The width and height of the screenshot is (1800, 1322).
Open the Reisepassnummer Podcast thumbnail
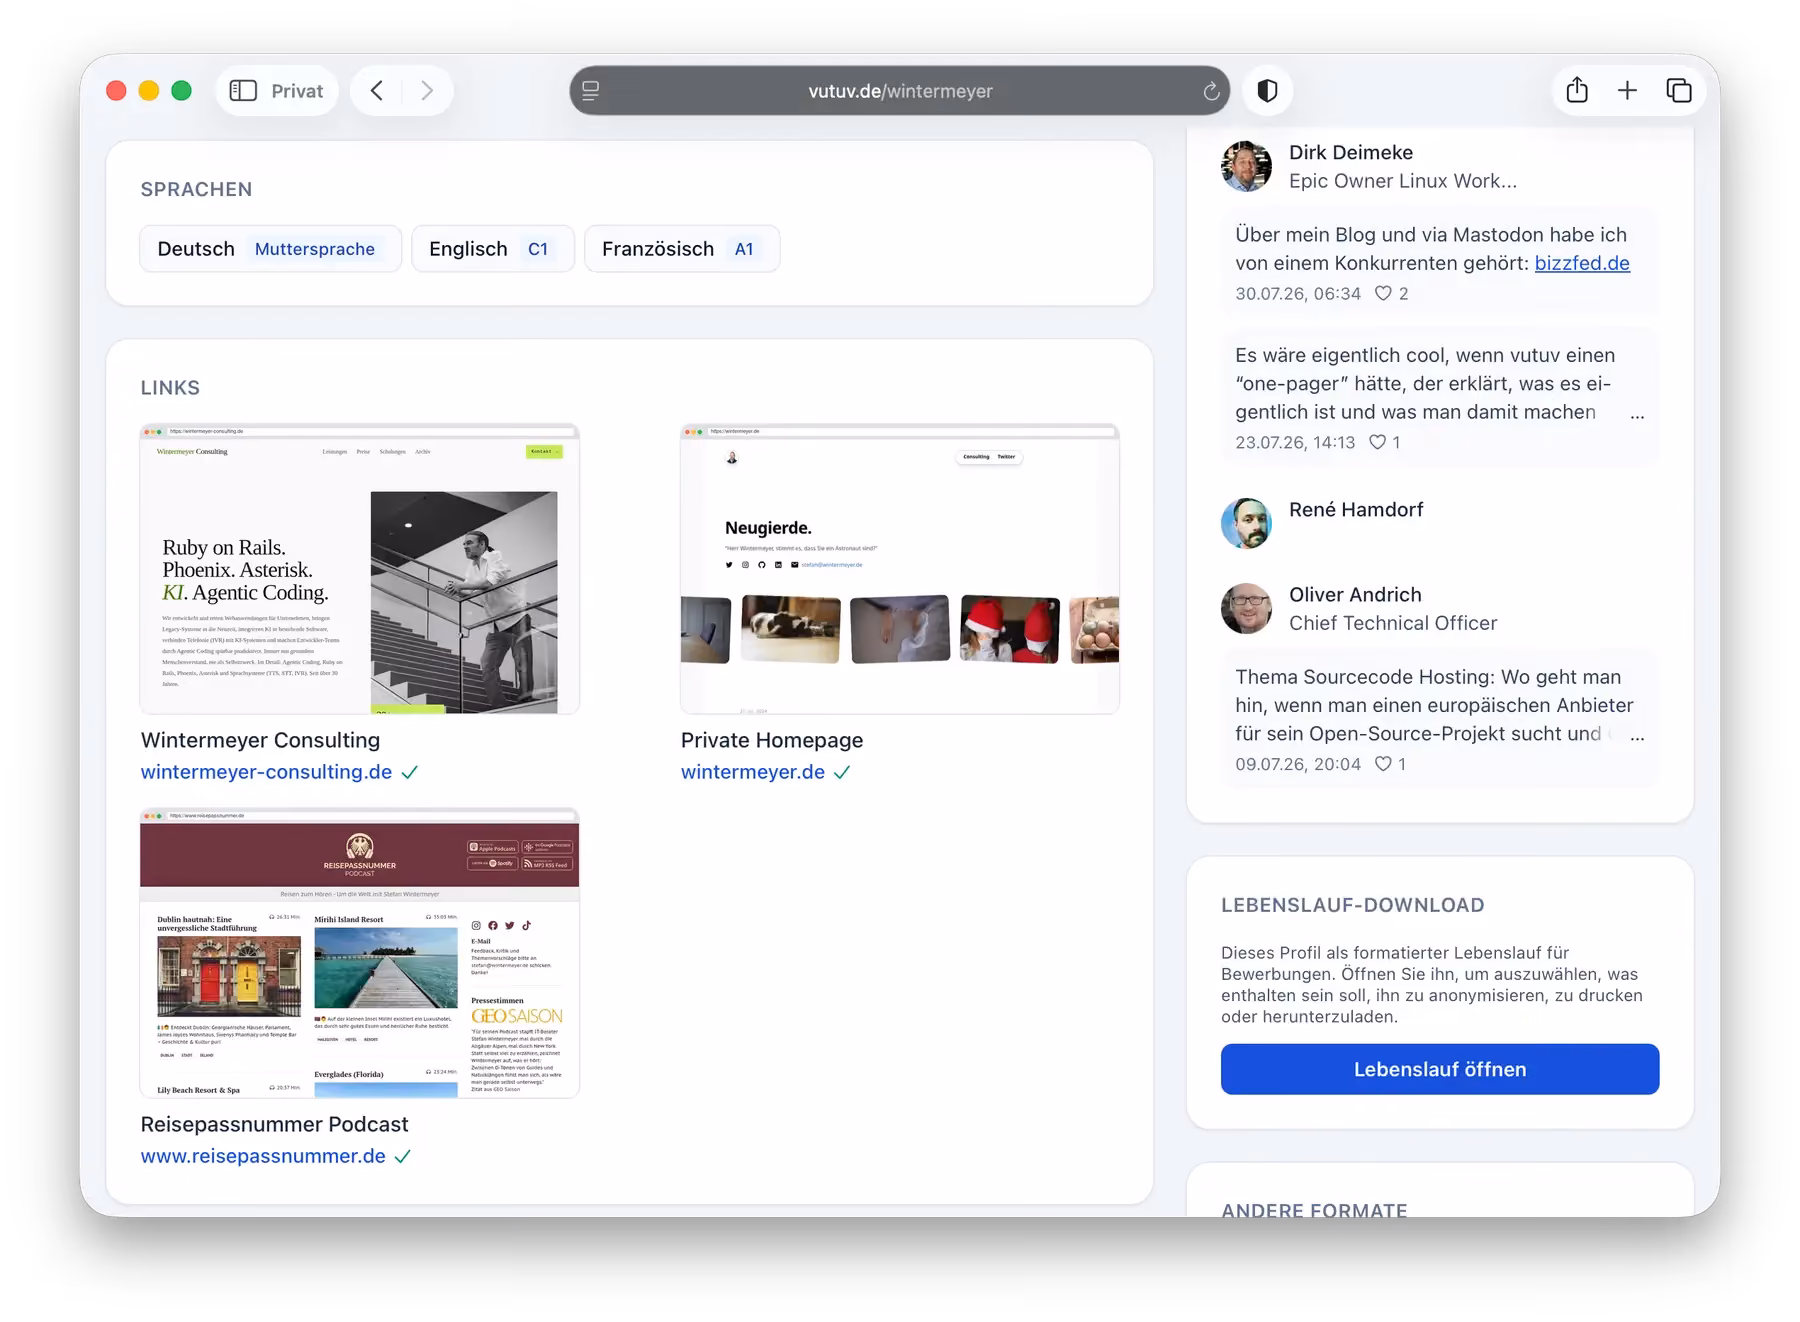(360, 953)
